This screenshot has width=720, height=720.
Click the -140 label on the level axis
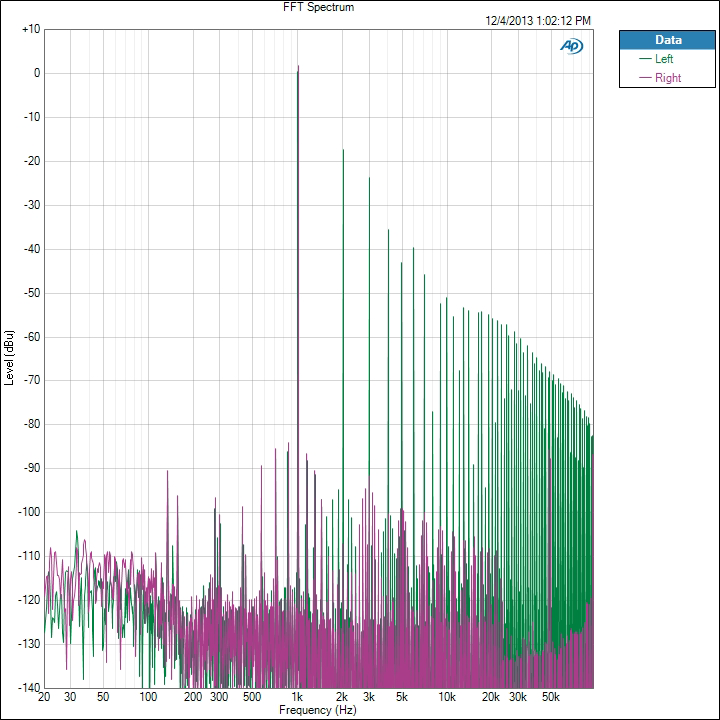(29, 688)
